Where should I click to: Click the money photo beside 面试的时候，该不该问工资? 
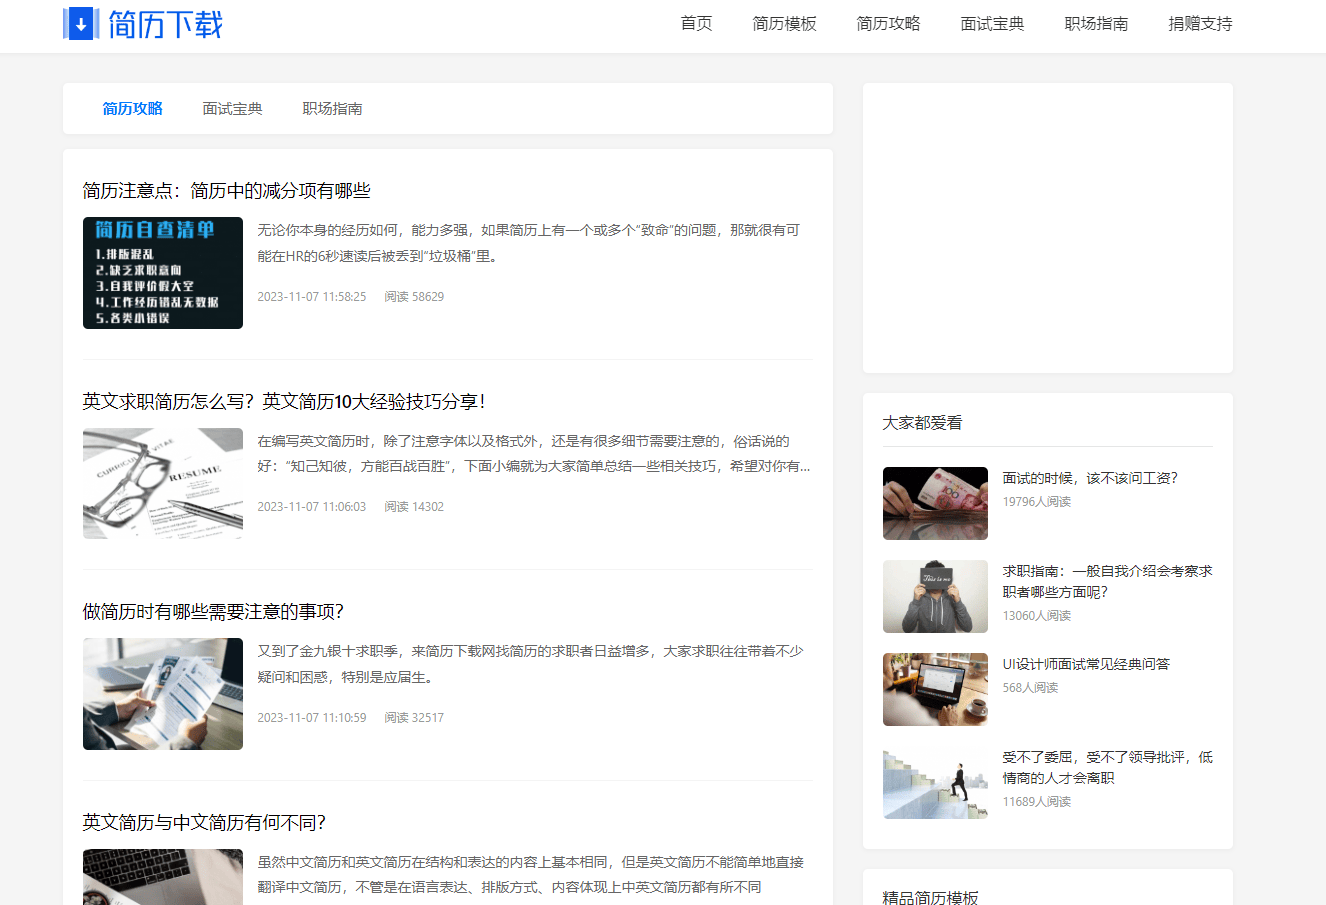click(934, 503)
